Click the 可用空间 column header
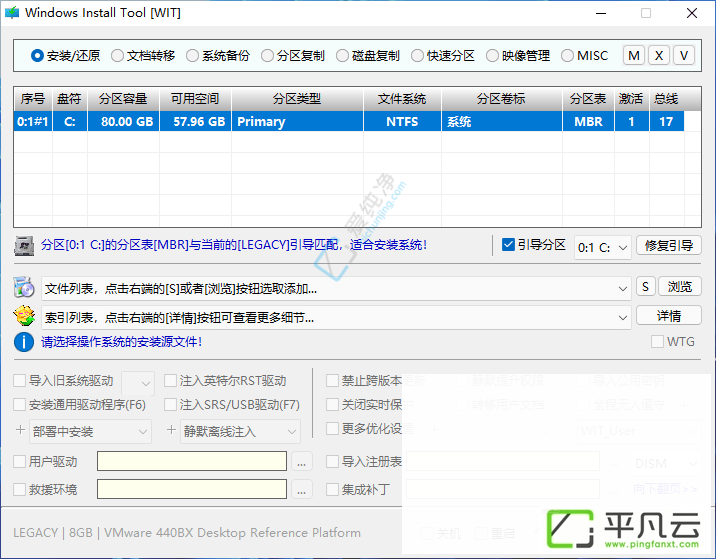 coord(195,99)
